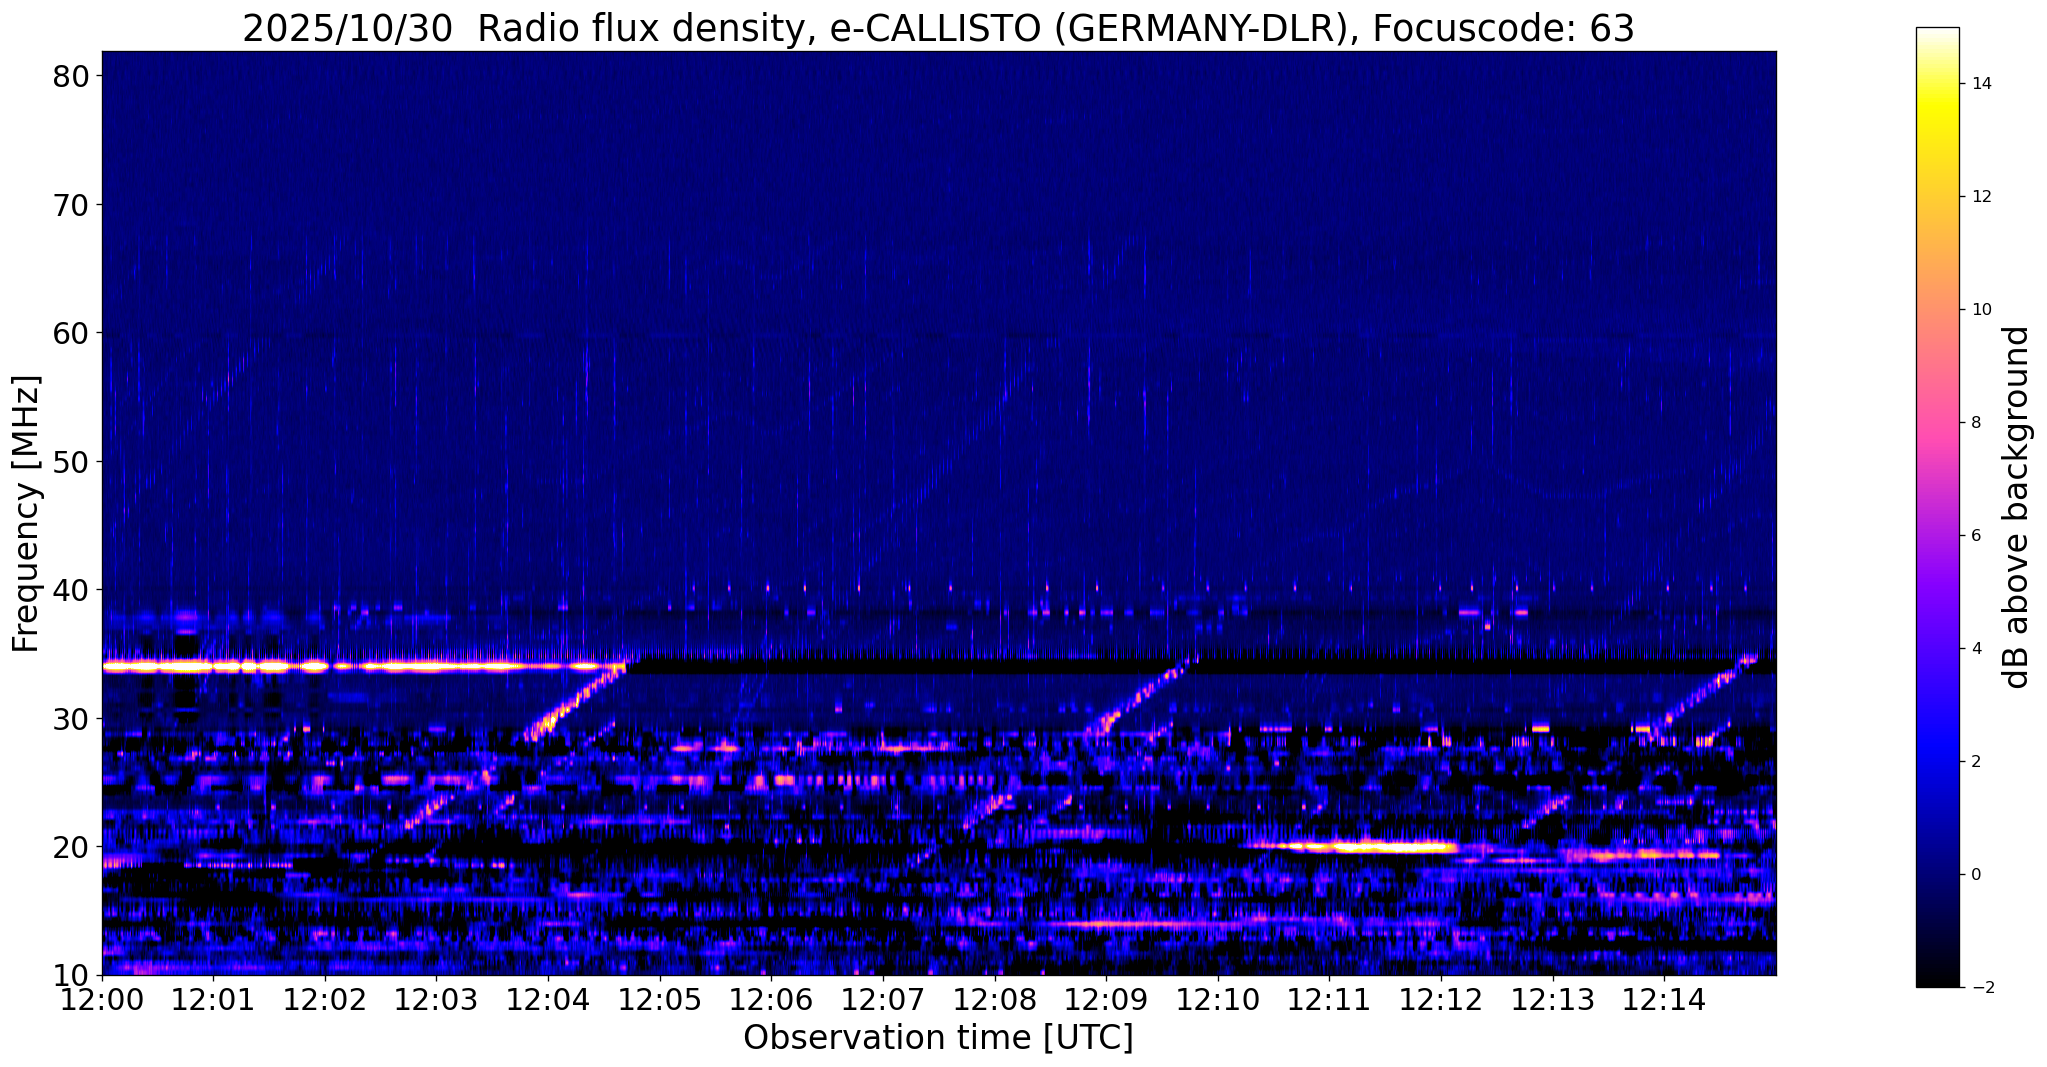This screenshot has height=1067, width=2047.
Task: Click the 'dB above background' colorbar label
Action: 2016,507
